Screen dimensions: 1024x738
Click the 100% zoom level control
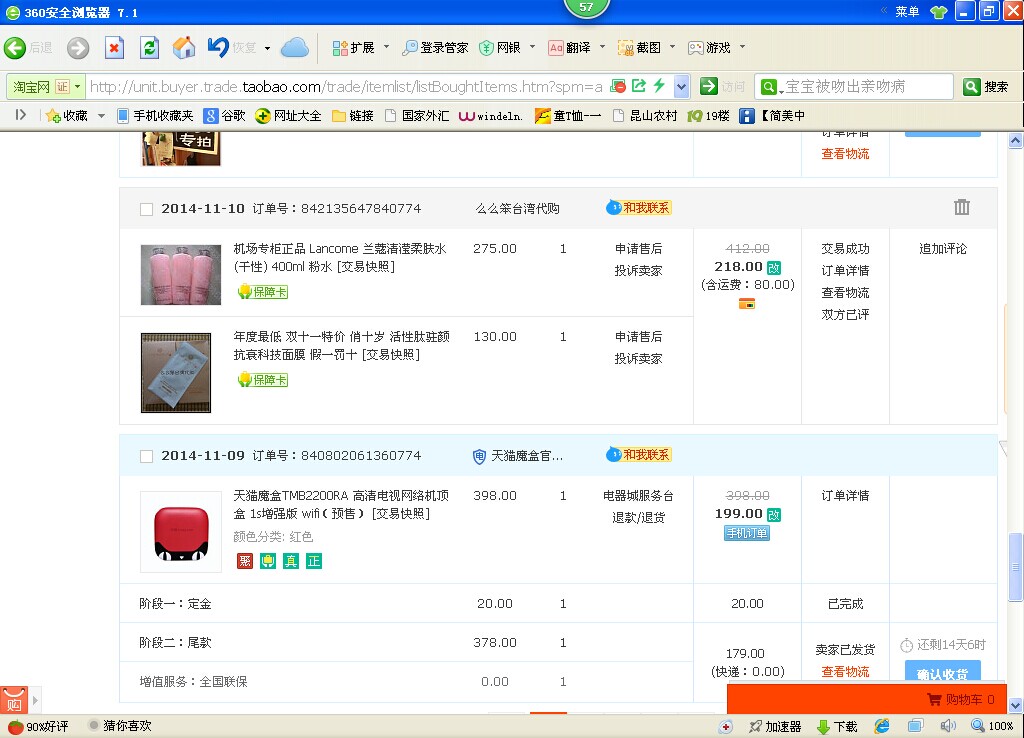pyautogui.click(x=993, y=726)
